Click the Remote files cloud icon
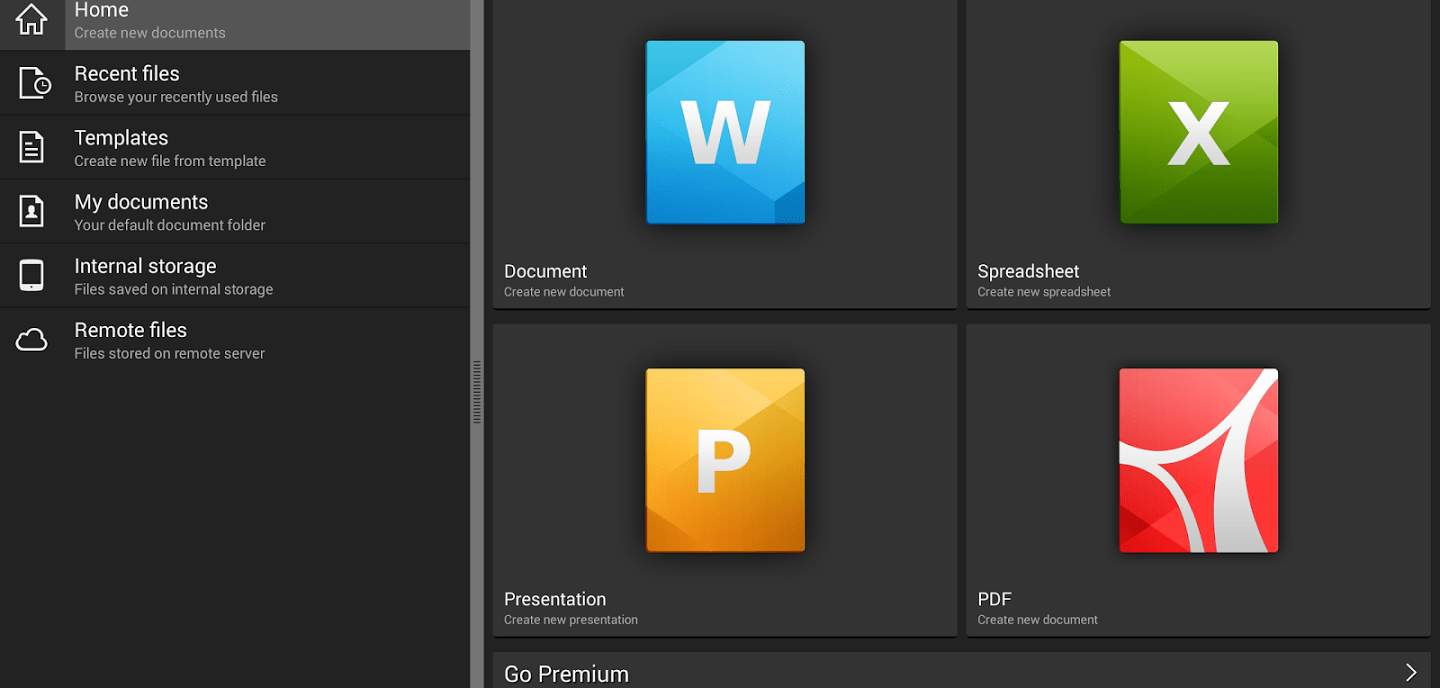1440x688 pixels. tap(32, 340)
